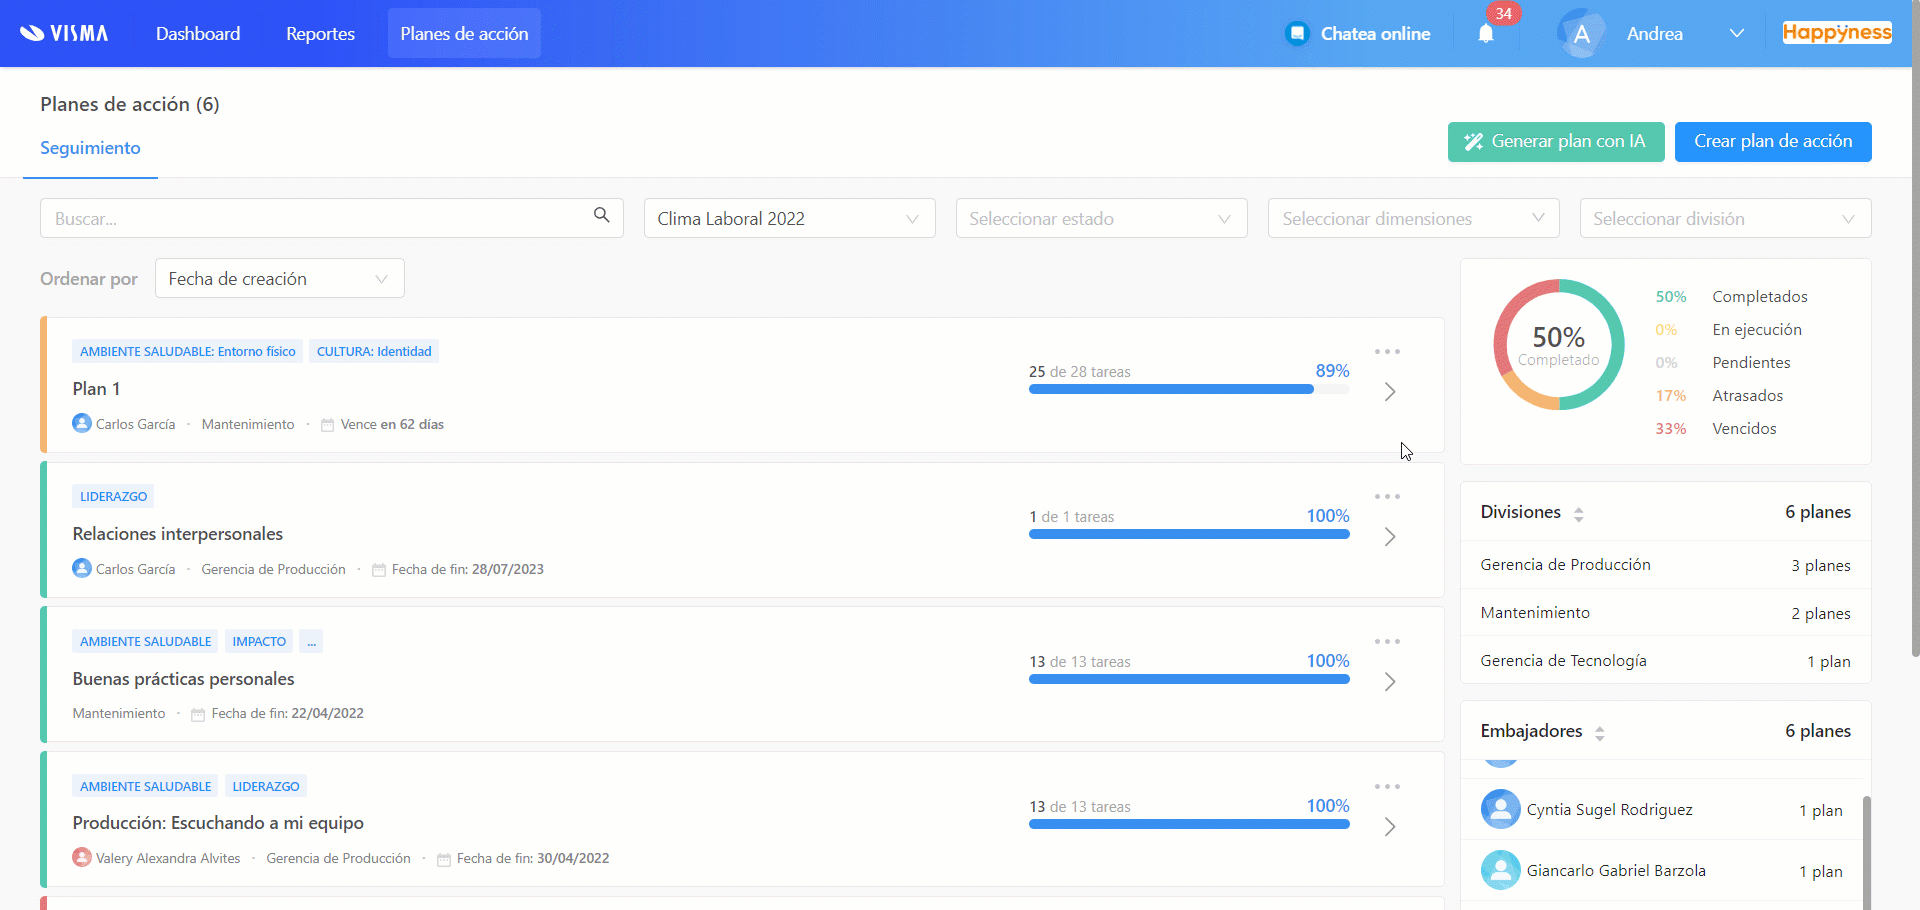This screenshot has height=910, width=1920.
Task: Open the Buenas prácticas personales plan title
Action: click(x=183, y=679)
